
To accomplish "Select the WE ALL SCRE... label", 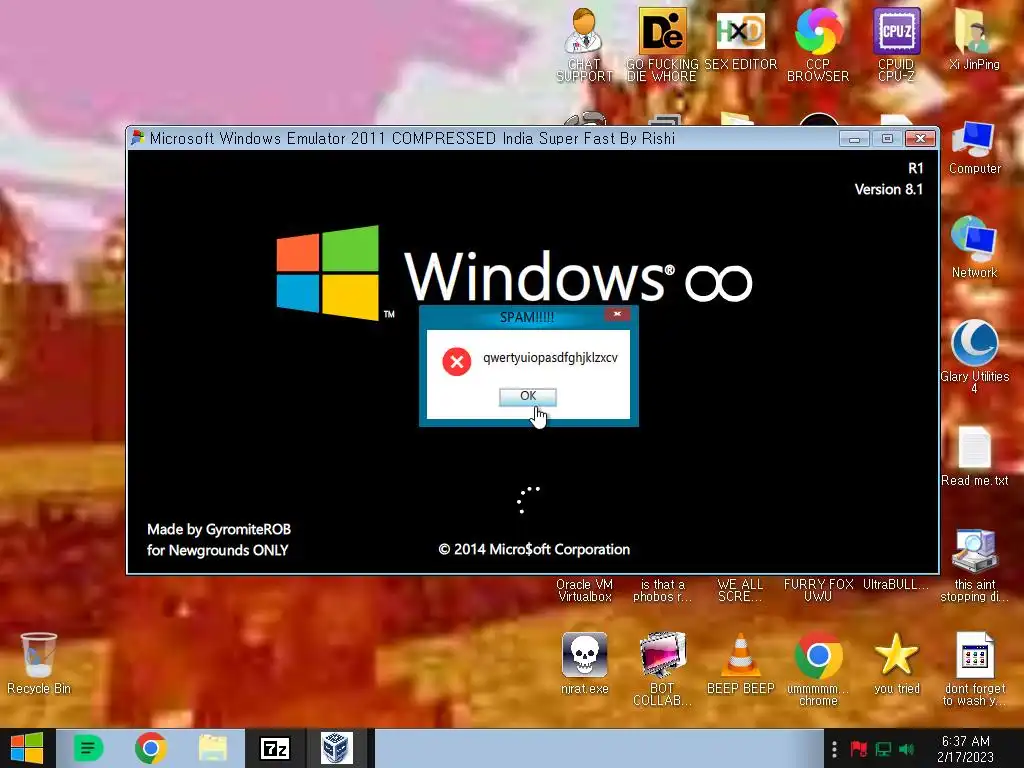I will (x=740, y=590).
